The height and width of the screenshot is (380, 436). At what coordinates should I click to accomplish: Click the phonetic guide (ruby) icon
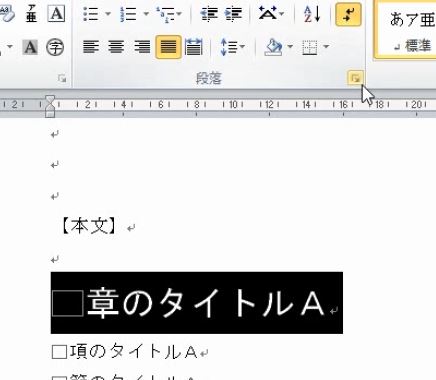(x=31, y=14)
